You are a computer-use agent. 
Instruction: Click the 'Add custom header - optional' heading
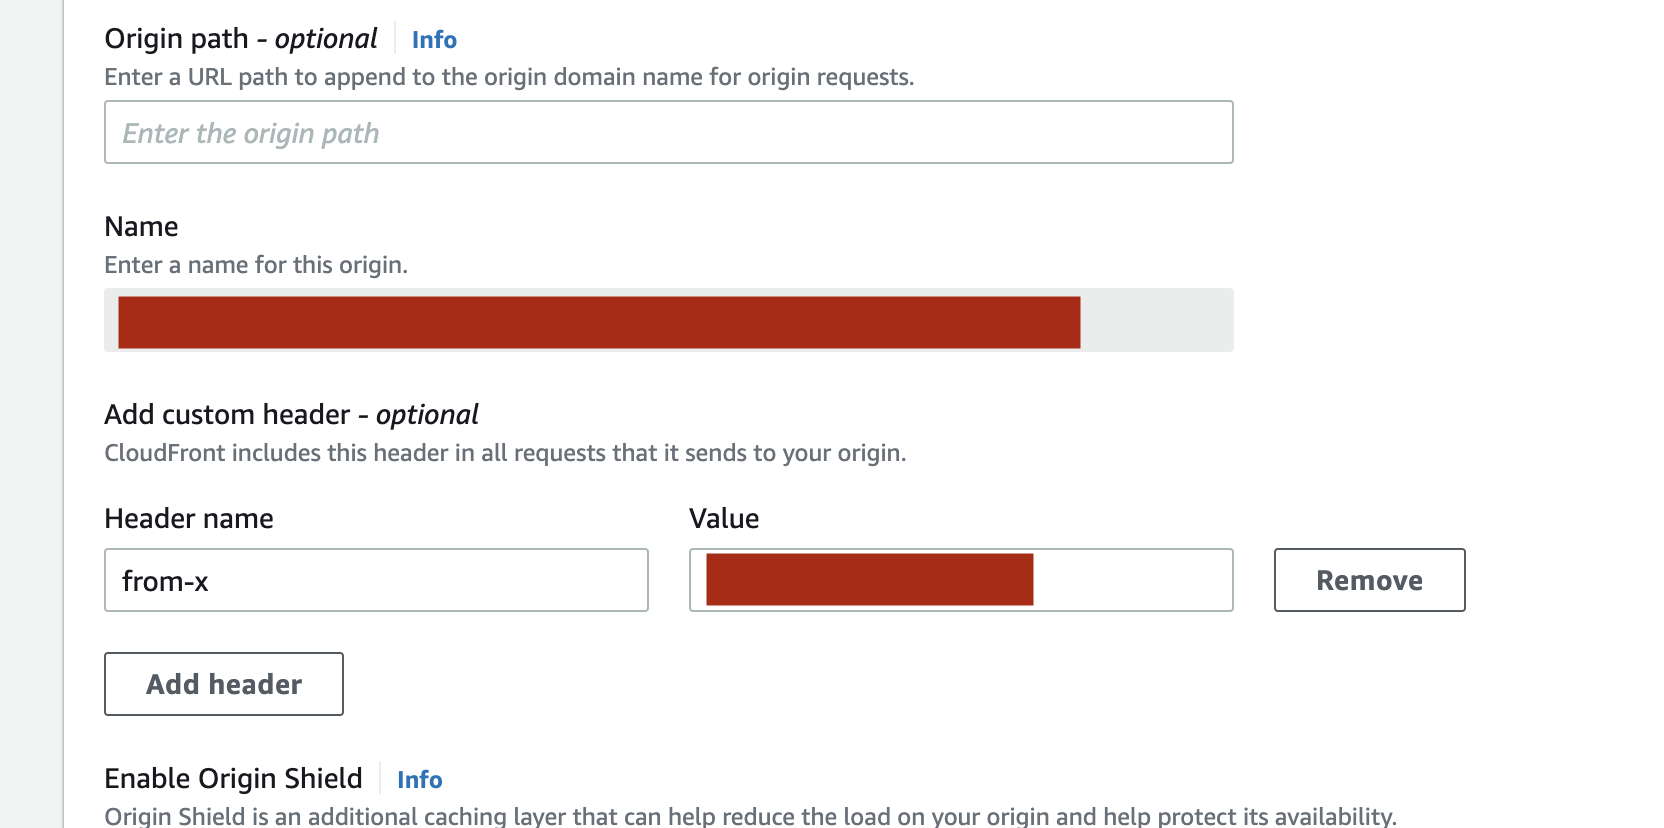(291, 415)
